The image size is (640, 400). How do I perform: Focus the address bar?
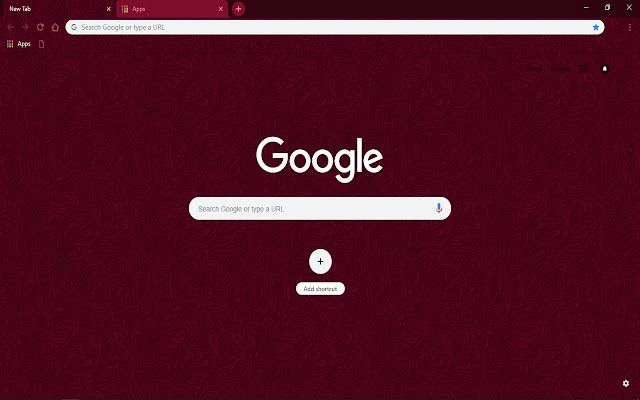(335, 27)
